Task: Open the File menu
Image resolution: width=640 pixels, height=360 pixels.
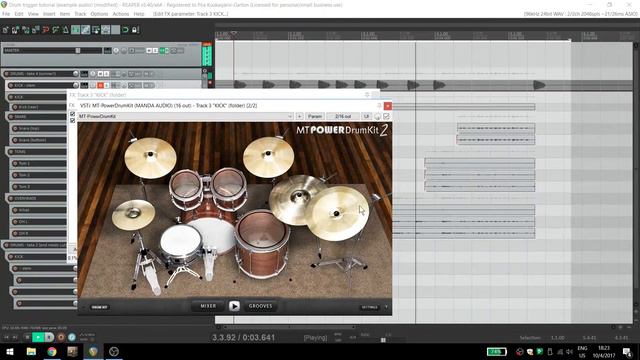Action: coord(6,14)
